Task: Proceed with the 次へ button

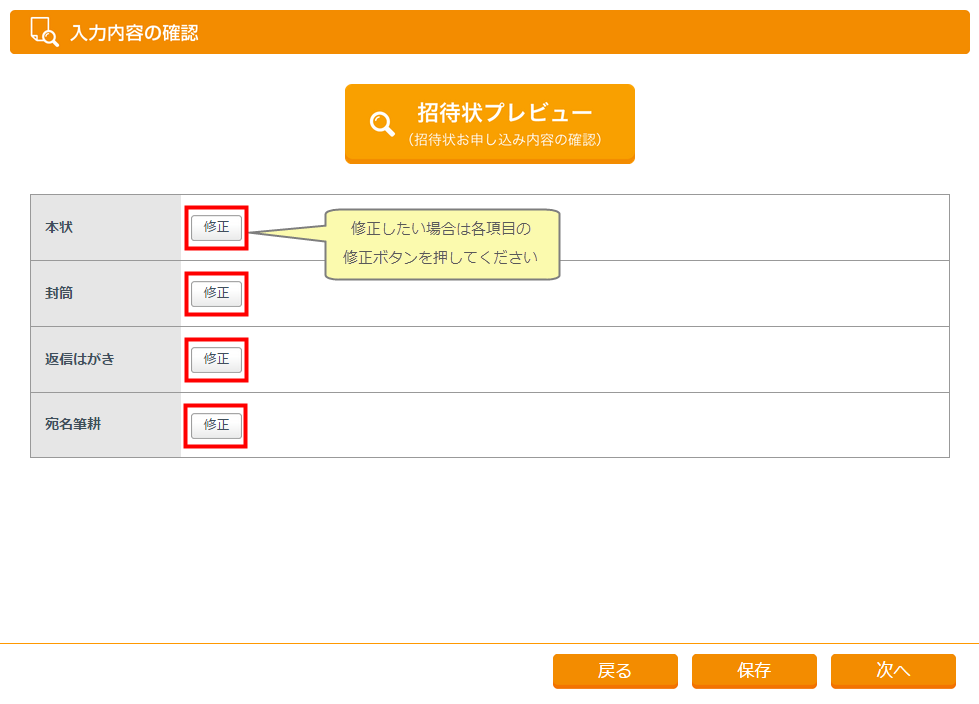Action: point(893,671)
